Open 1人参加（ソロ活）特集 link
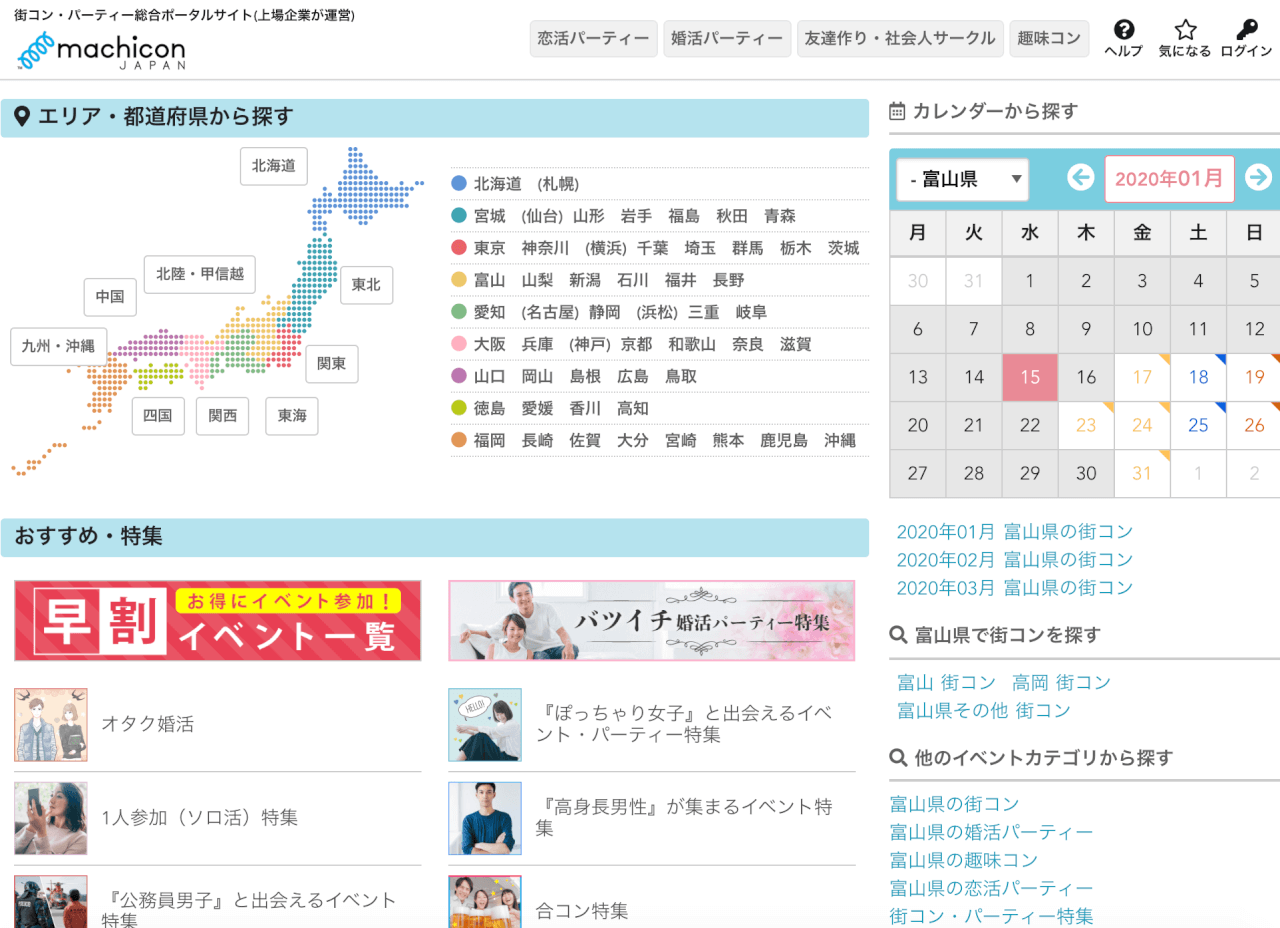Viewport: 1280px width, 928px height. (200, 818)
